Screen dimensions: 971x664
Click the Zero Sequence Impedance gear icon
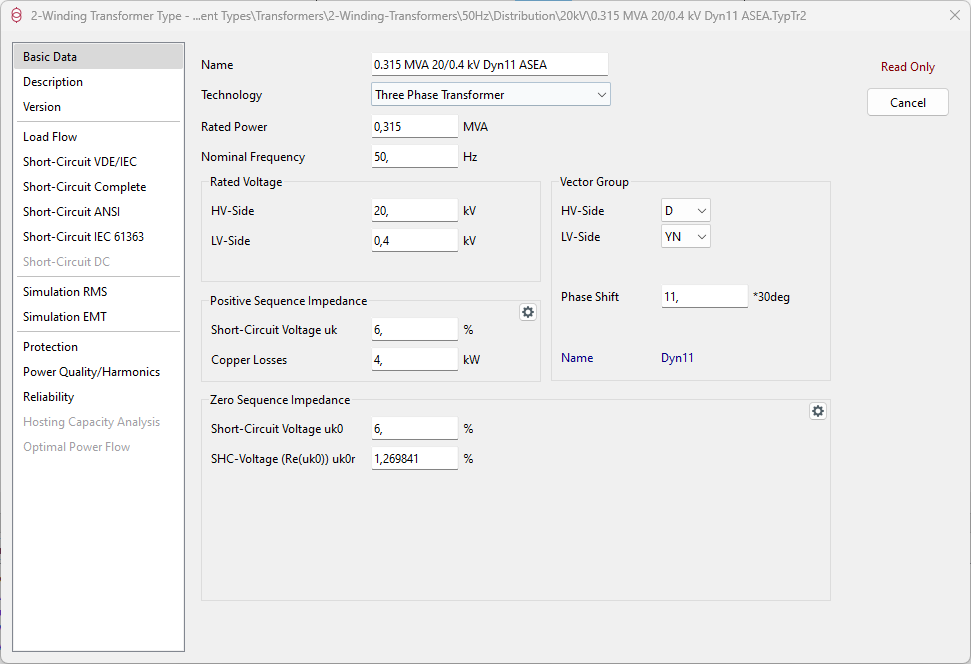818,411
